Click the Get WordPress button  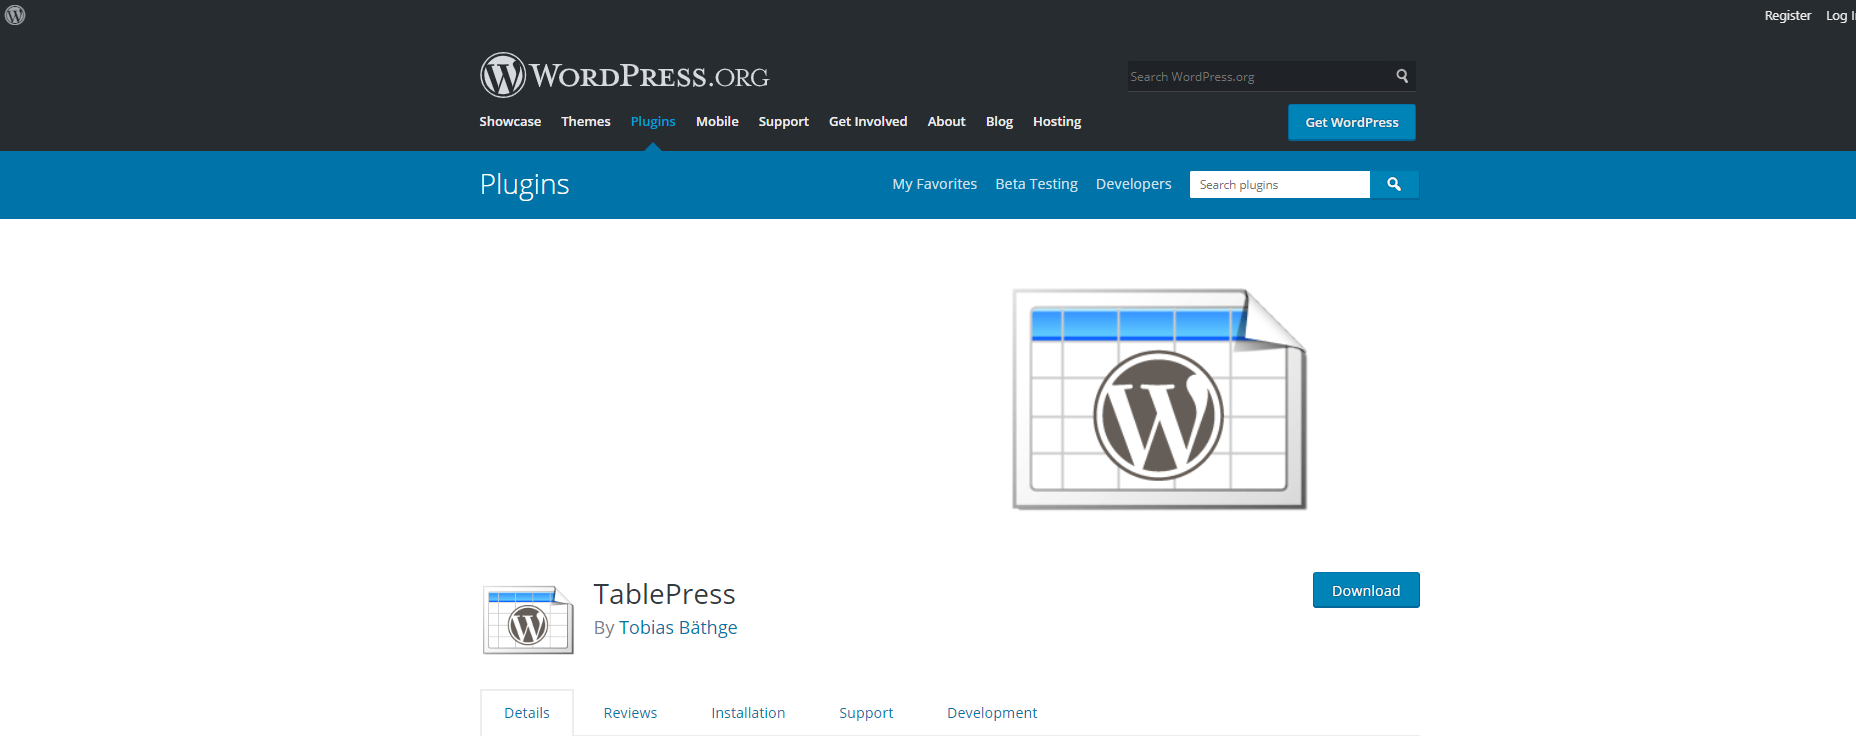[1352, 122]
